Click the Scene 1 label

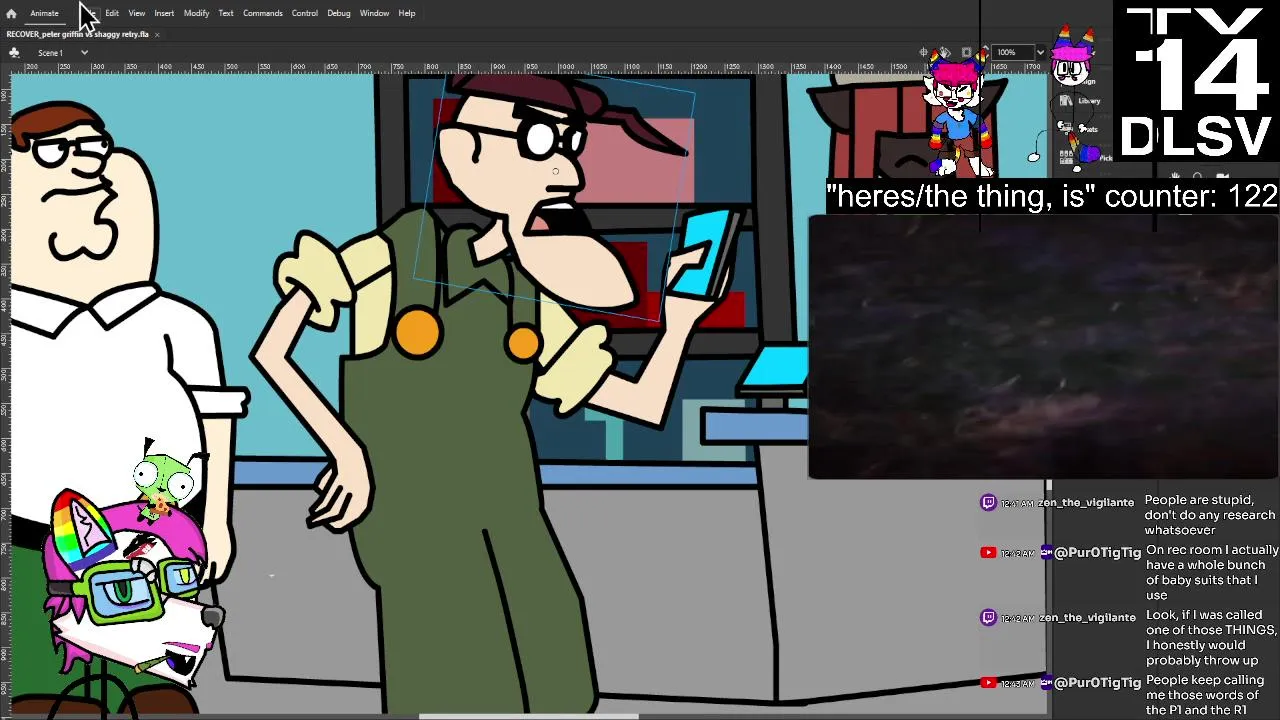point(50,52)
